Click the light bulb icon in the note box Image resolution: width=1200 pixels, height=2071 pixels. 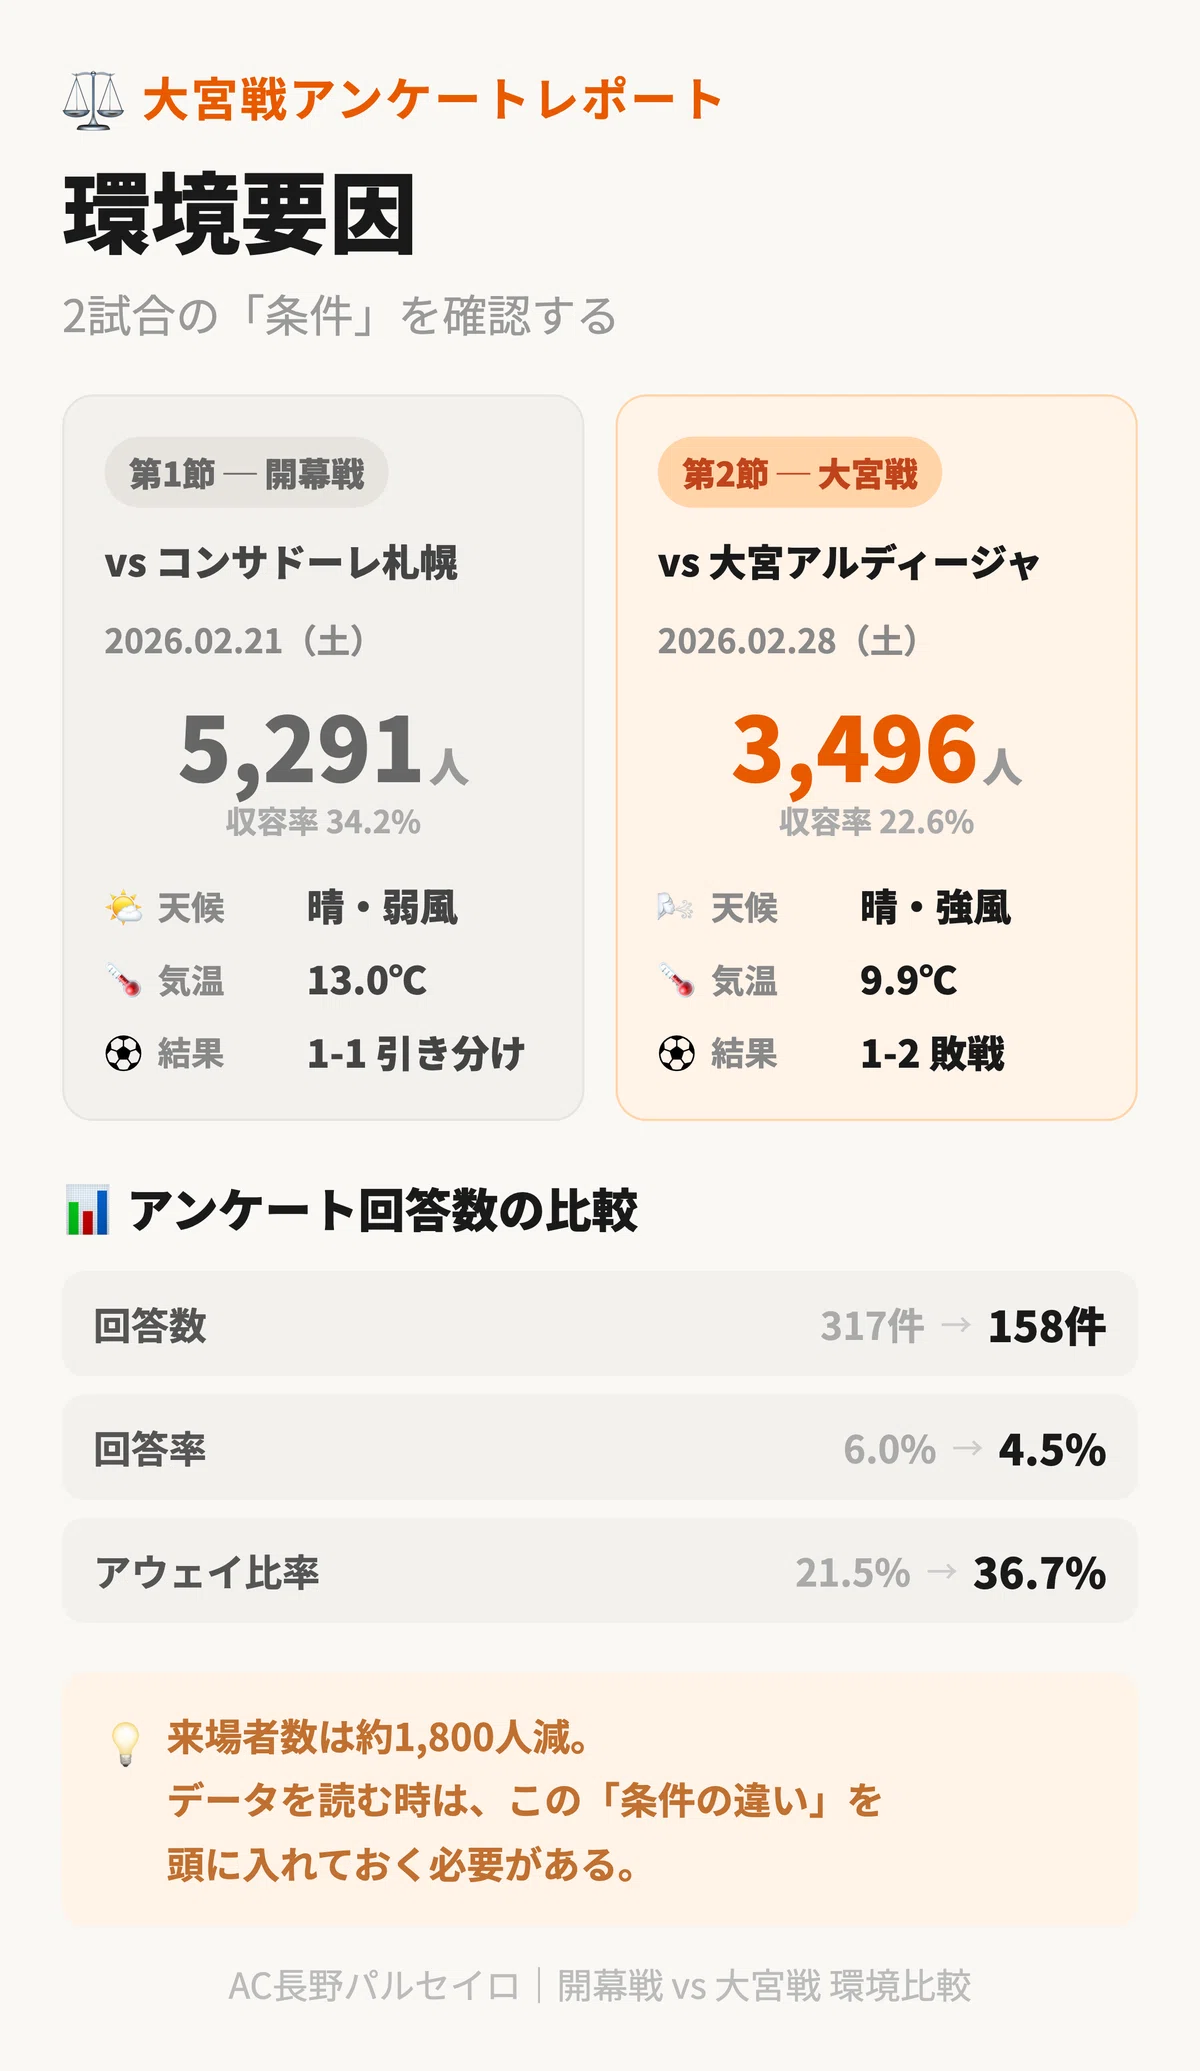pyautogui.click(x=125, y=1744)
